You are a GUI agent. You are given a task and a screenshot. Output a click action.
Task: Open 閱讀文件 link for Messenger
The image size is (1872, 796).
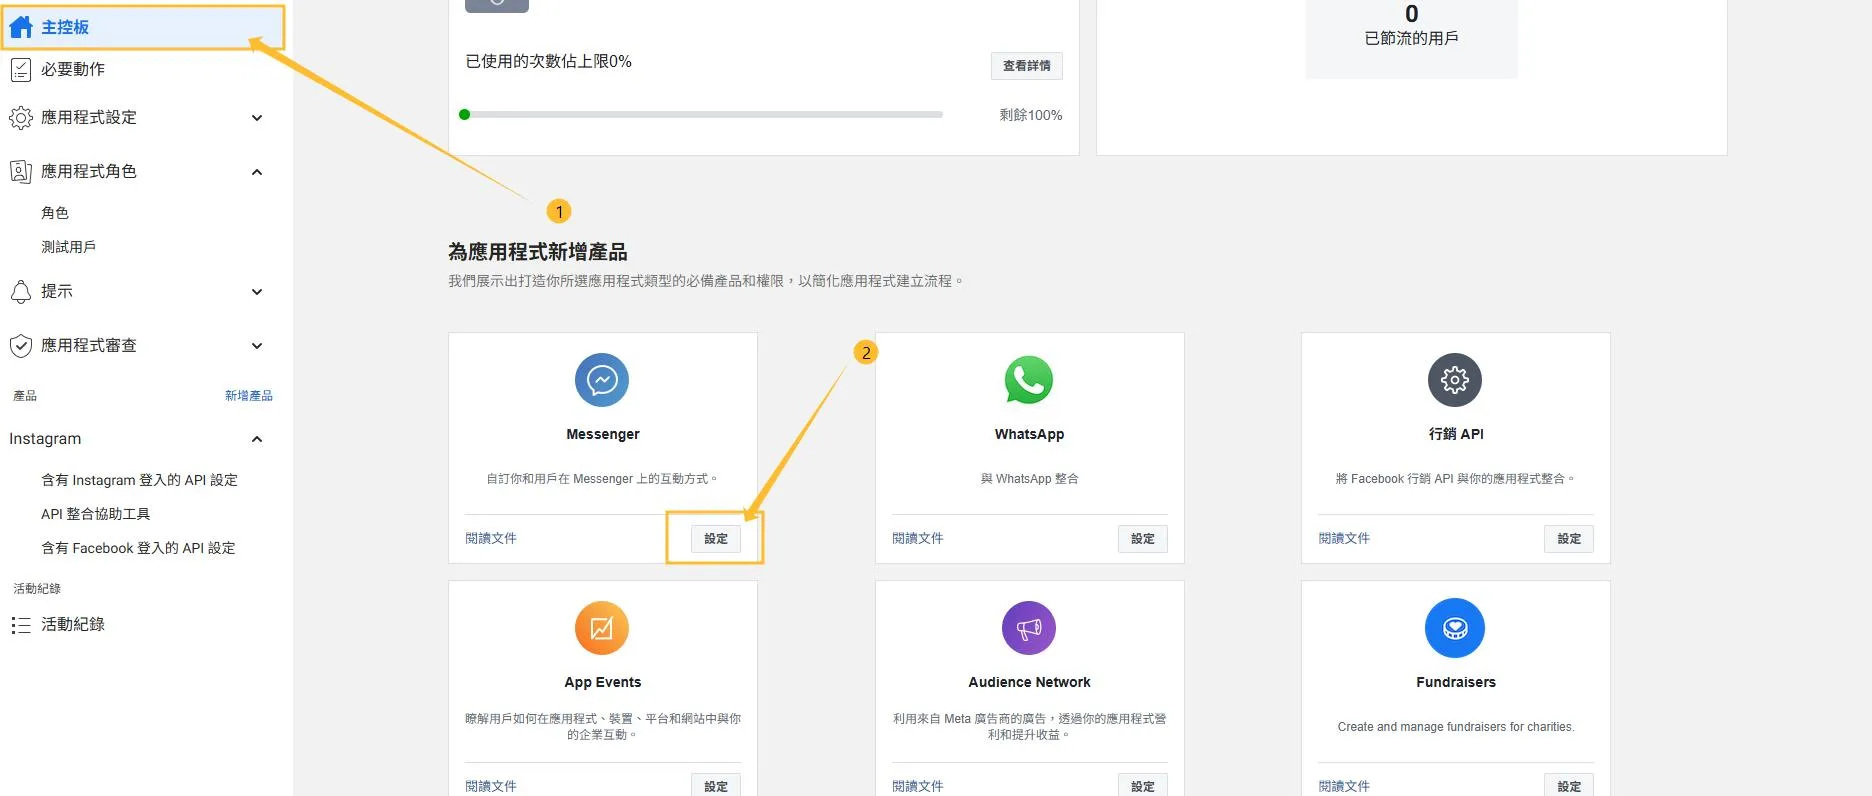491,538
